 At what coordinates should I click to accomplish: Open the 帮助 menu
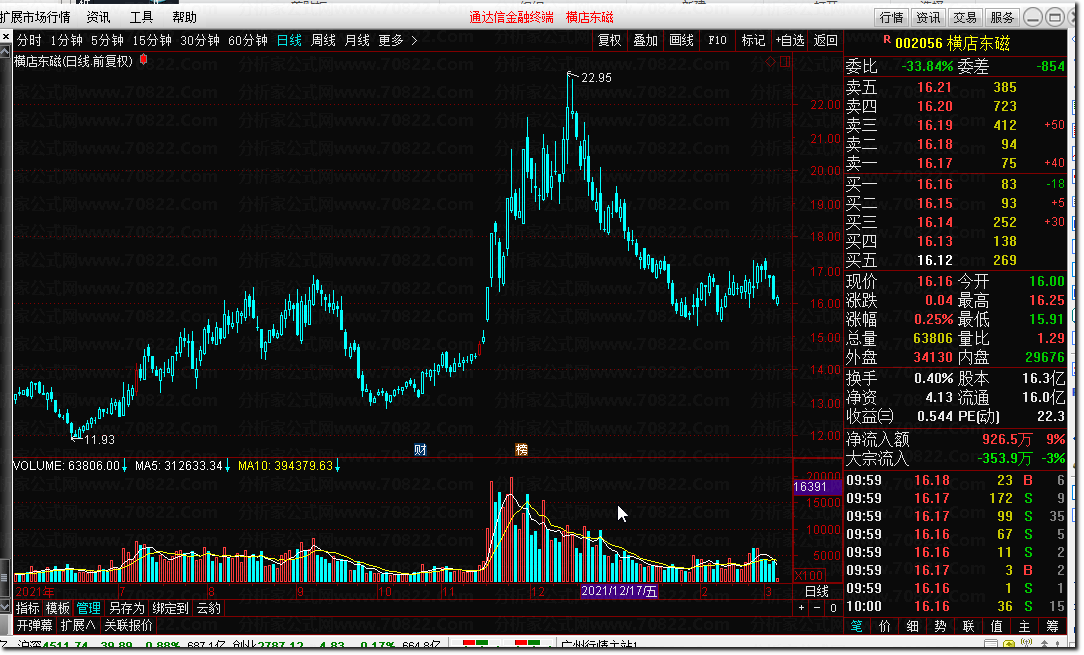pos(185,17)
